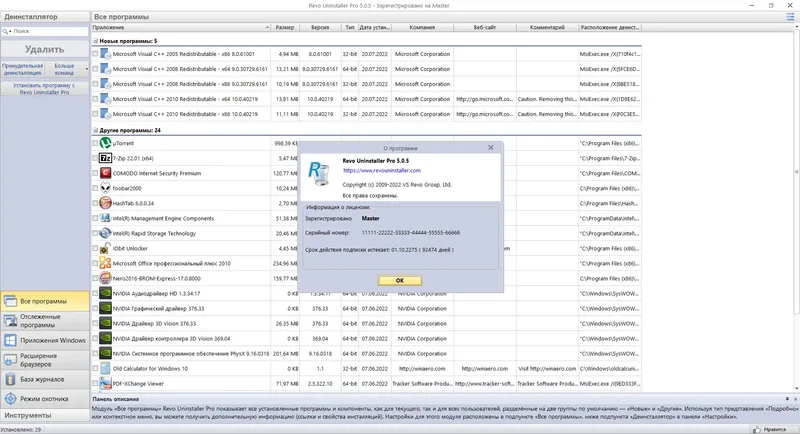The width and height of the screenshot is (800, 434).
Task: Click the HashTab 6.0.0.34 icon
Action: [x=105, y=203]
